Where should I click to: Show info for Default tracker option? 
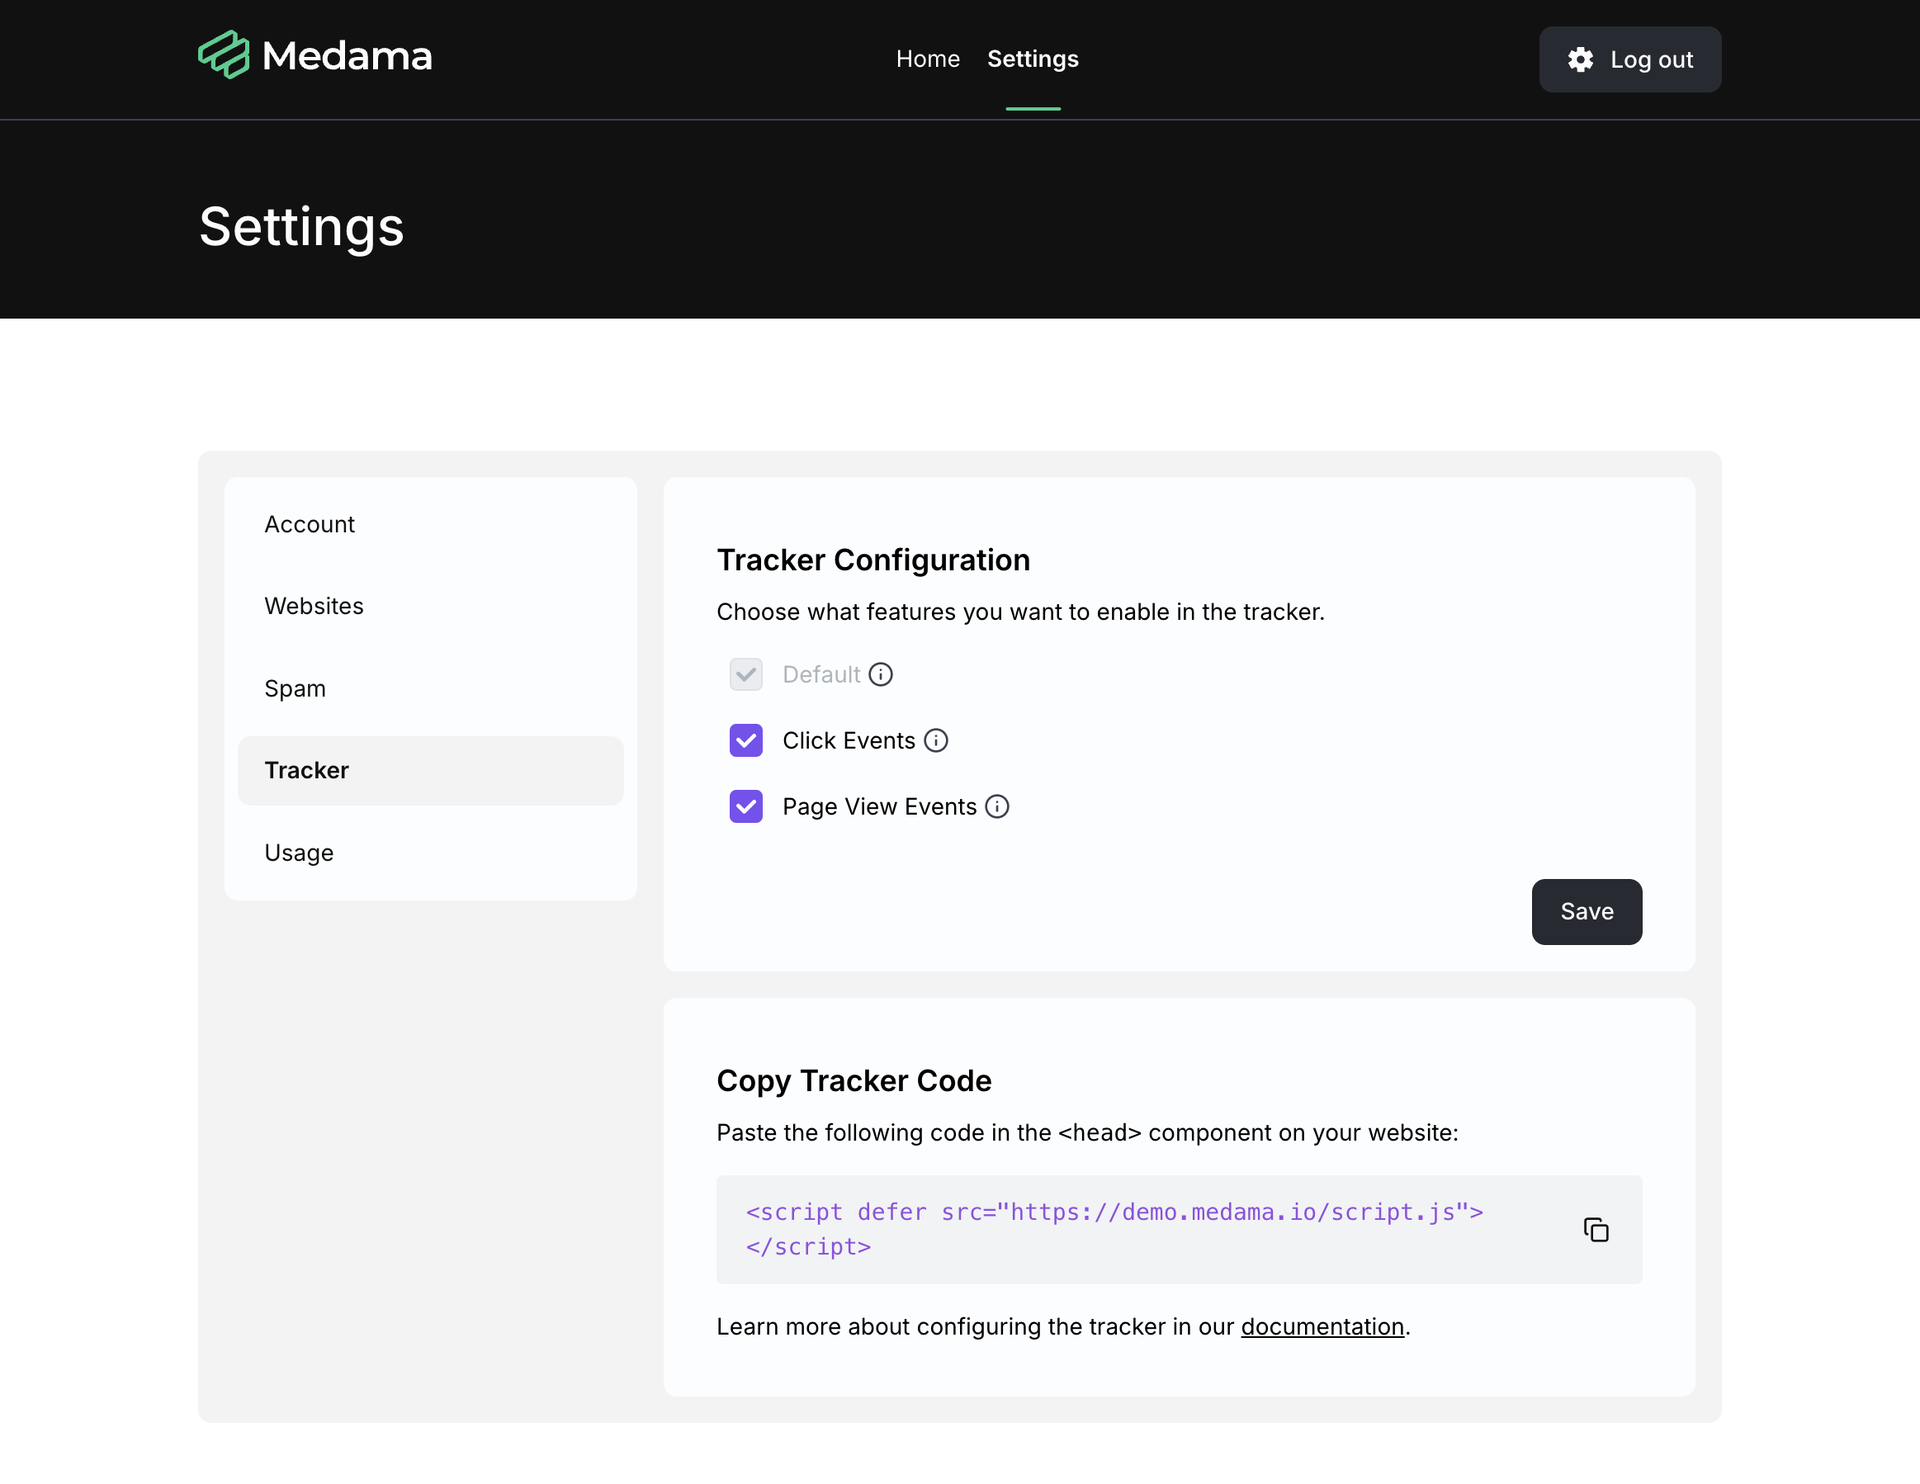(880, 675)
